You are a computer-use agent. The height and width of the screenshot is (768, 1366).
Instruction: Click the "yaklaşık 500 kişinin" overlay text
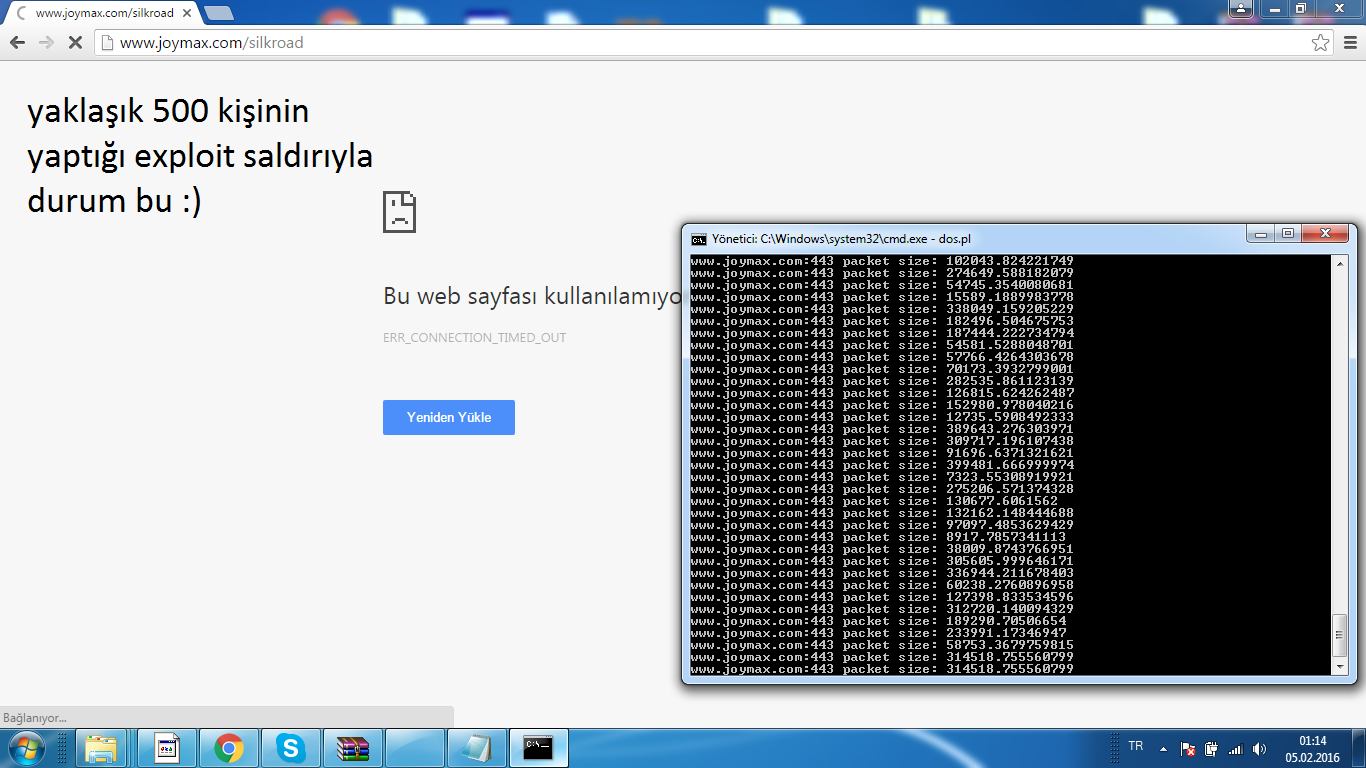point(168,111)
